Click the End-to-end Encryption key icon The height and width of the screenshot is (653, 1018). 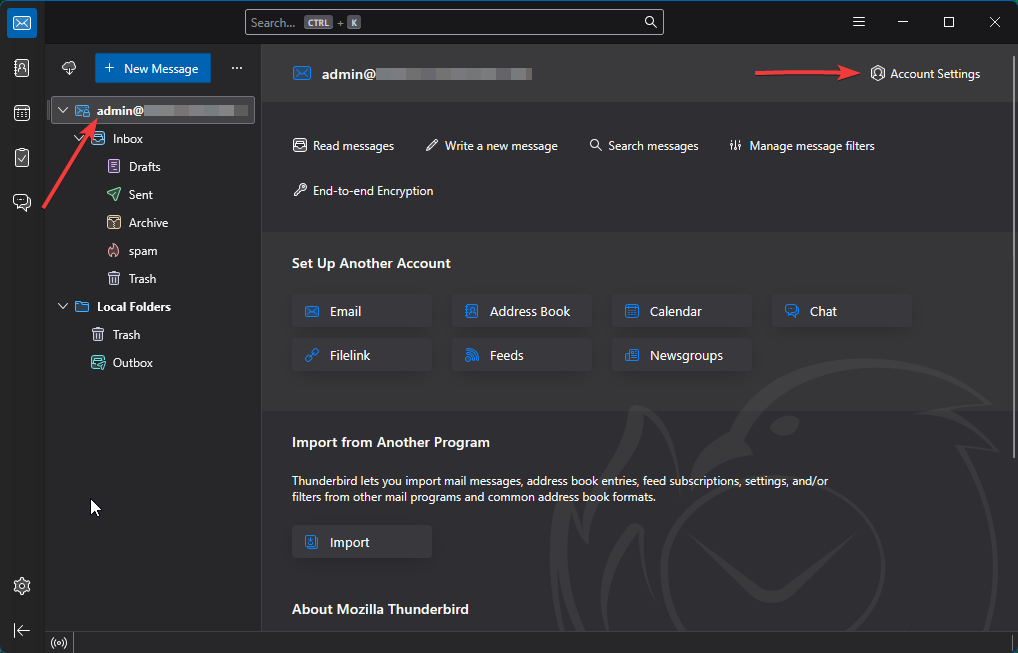click(300, 190)
